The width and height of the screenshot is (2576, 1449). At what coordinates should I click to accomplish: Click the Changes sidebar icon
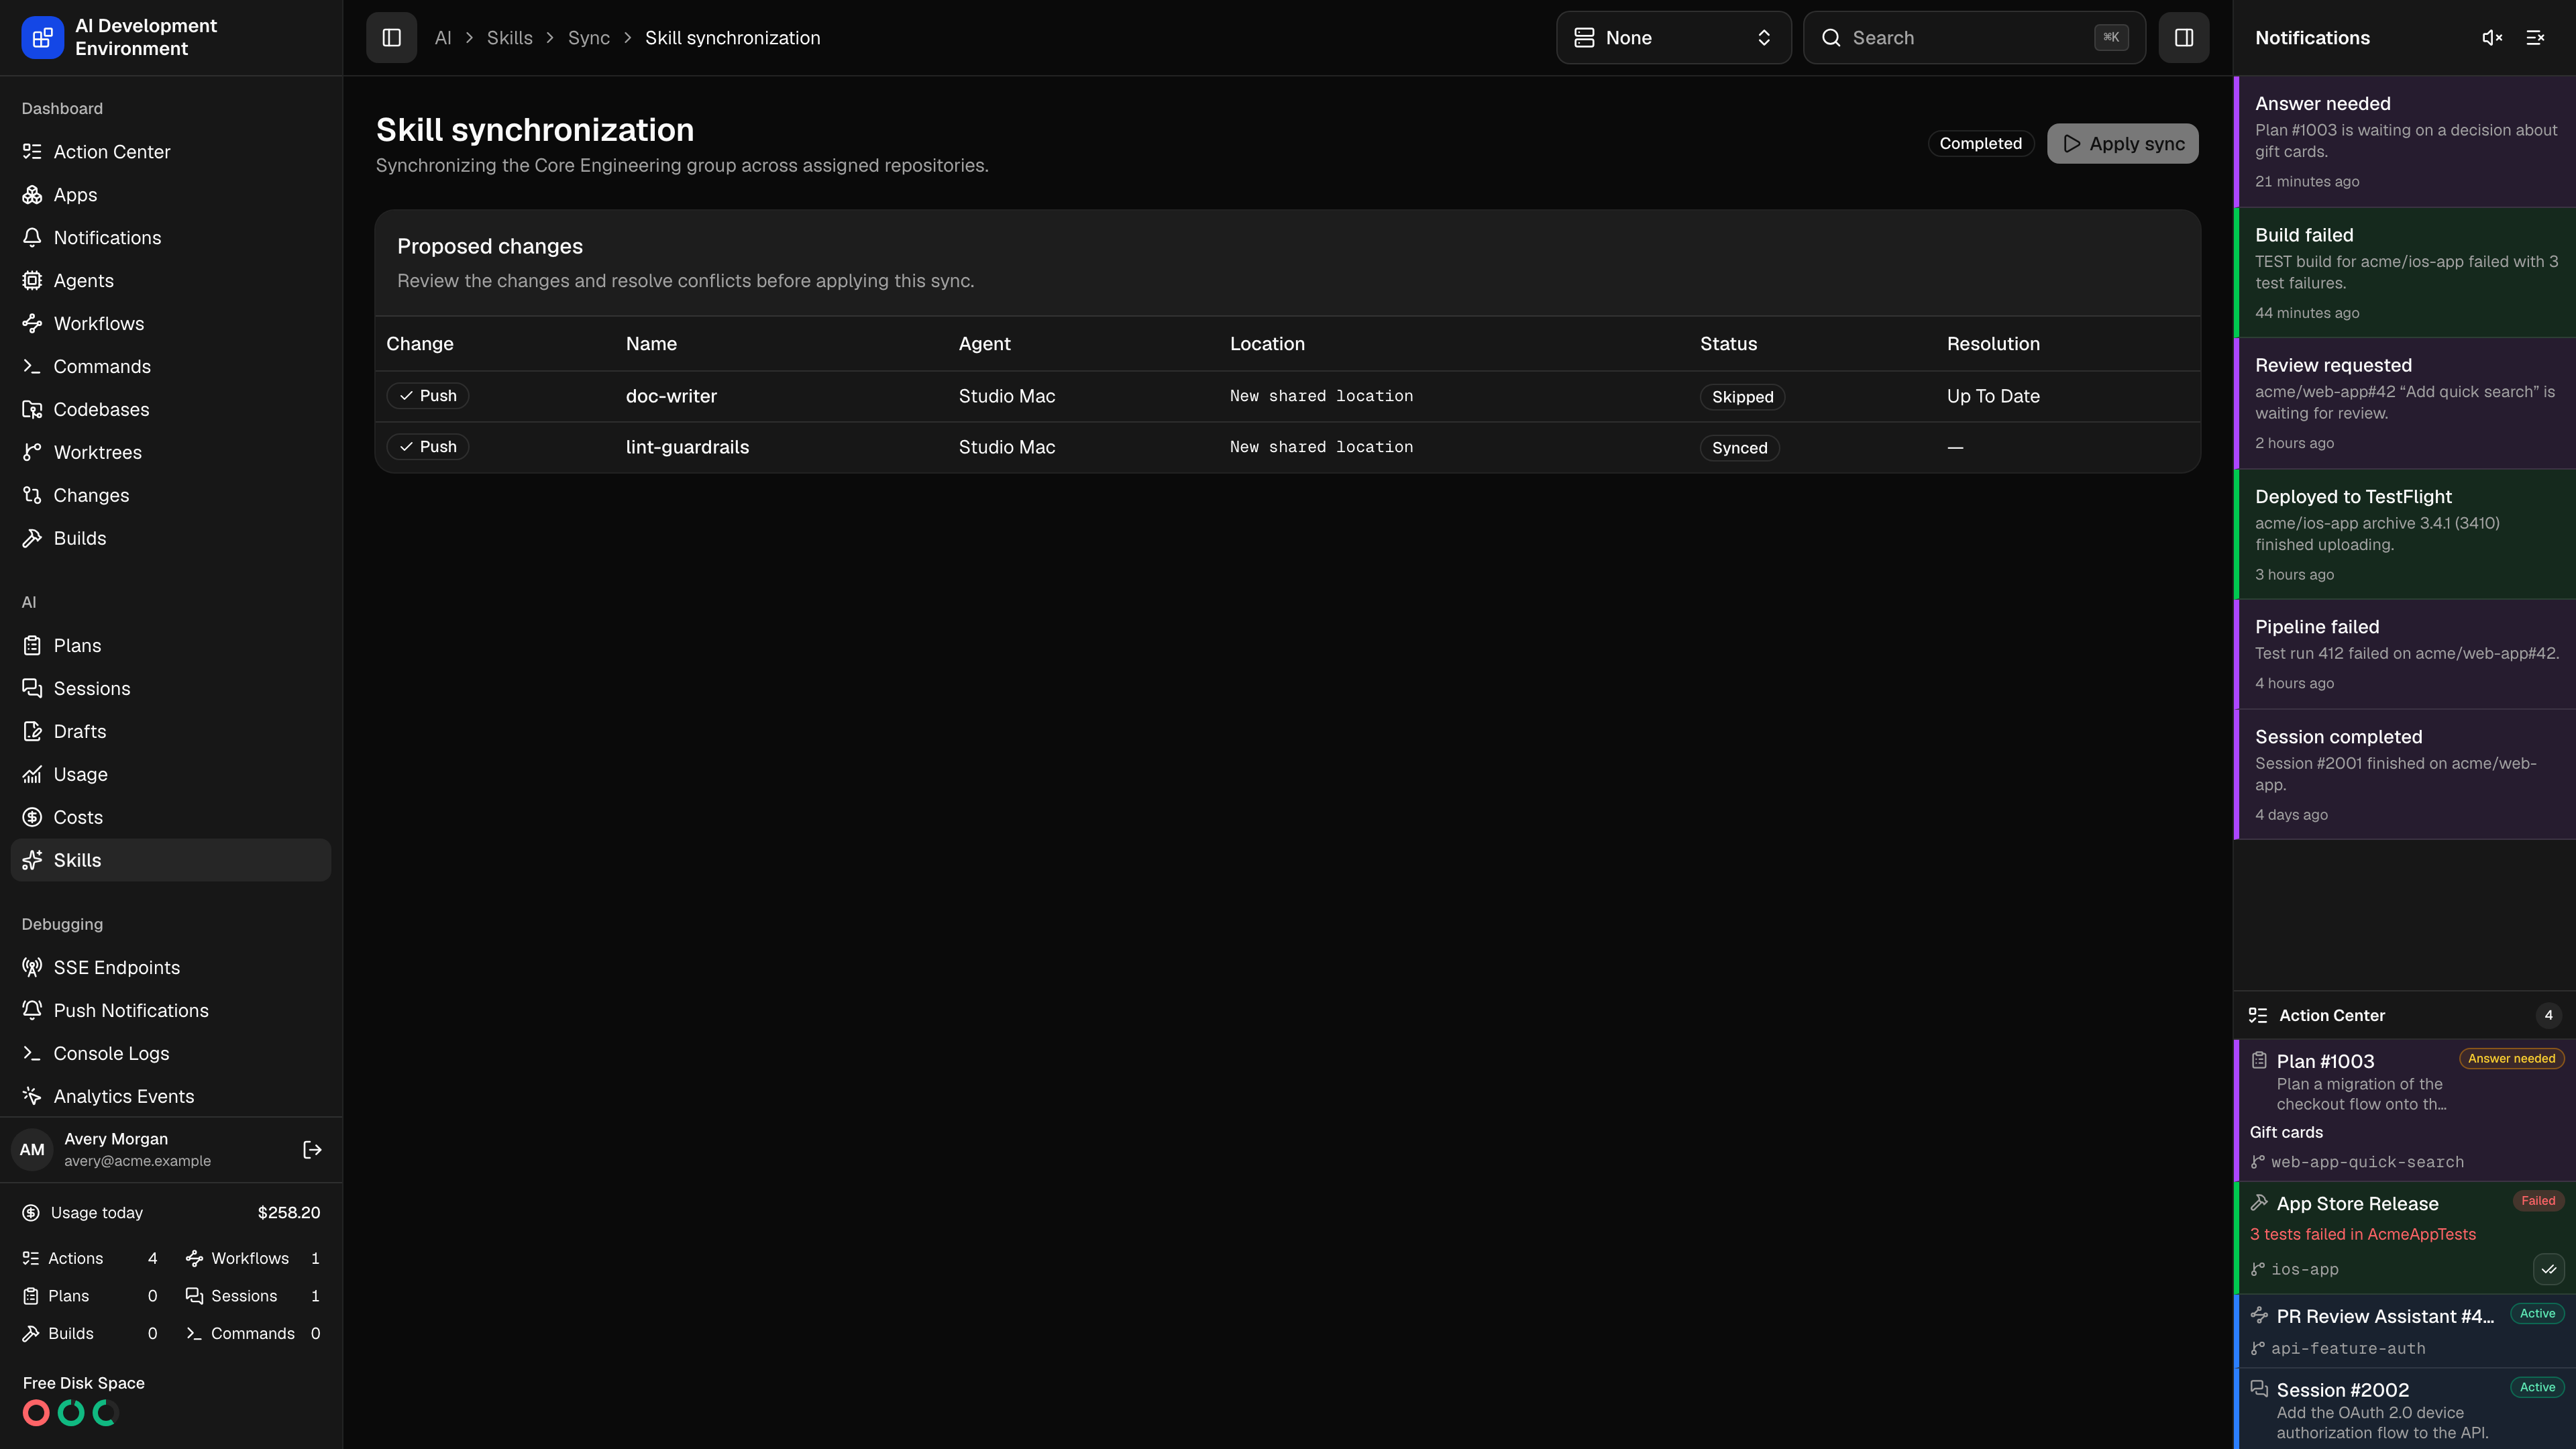tap(32, 496)
